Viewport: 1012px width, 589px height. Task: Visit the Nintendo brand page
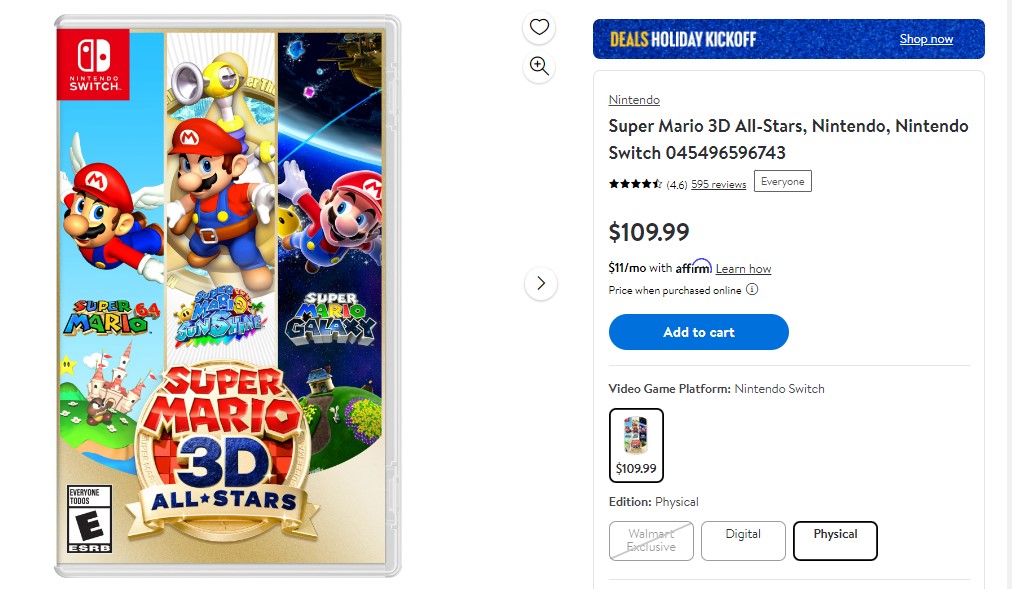[634, 99]
